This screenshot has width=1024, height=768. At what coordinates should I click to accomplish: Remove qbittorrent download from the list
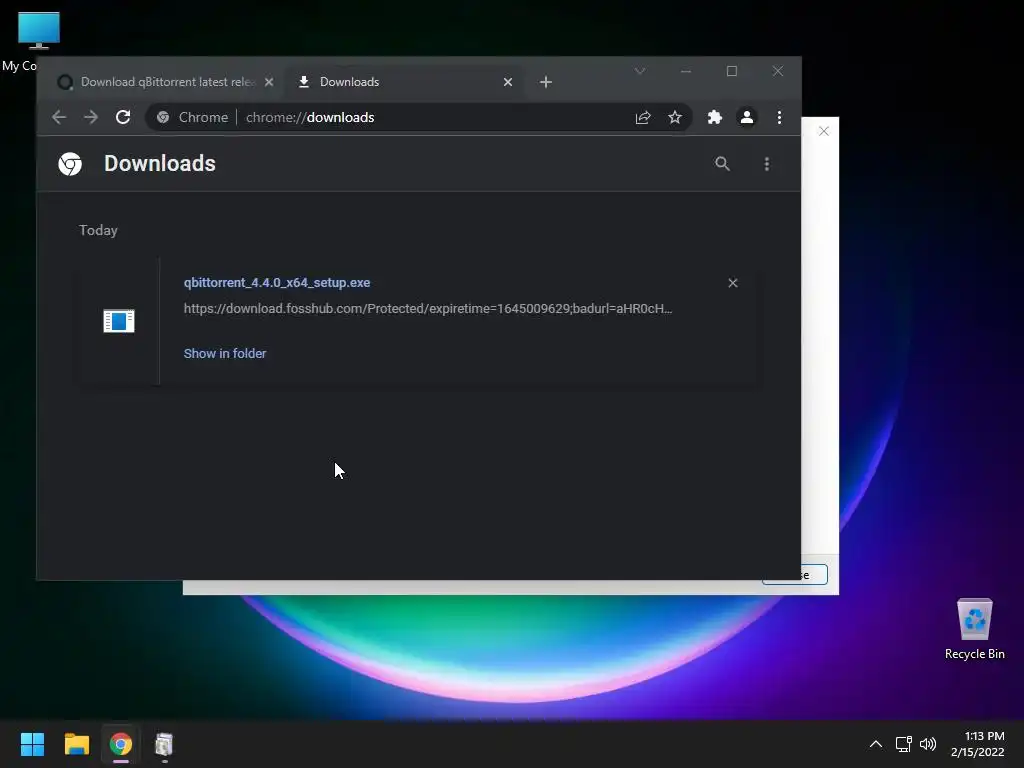733,283
